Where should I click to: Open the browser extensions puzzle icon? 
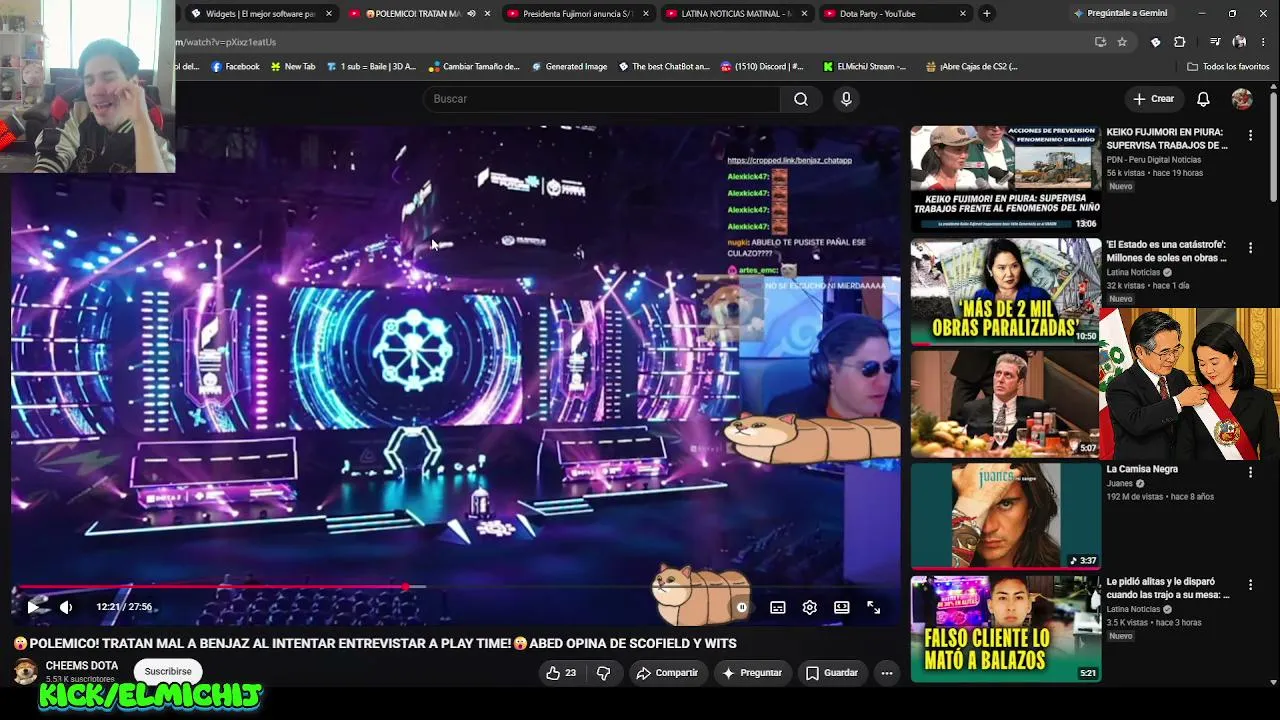click(1180, 42)
